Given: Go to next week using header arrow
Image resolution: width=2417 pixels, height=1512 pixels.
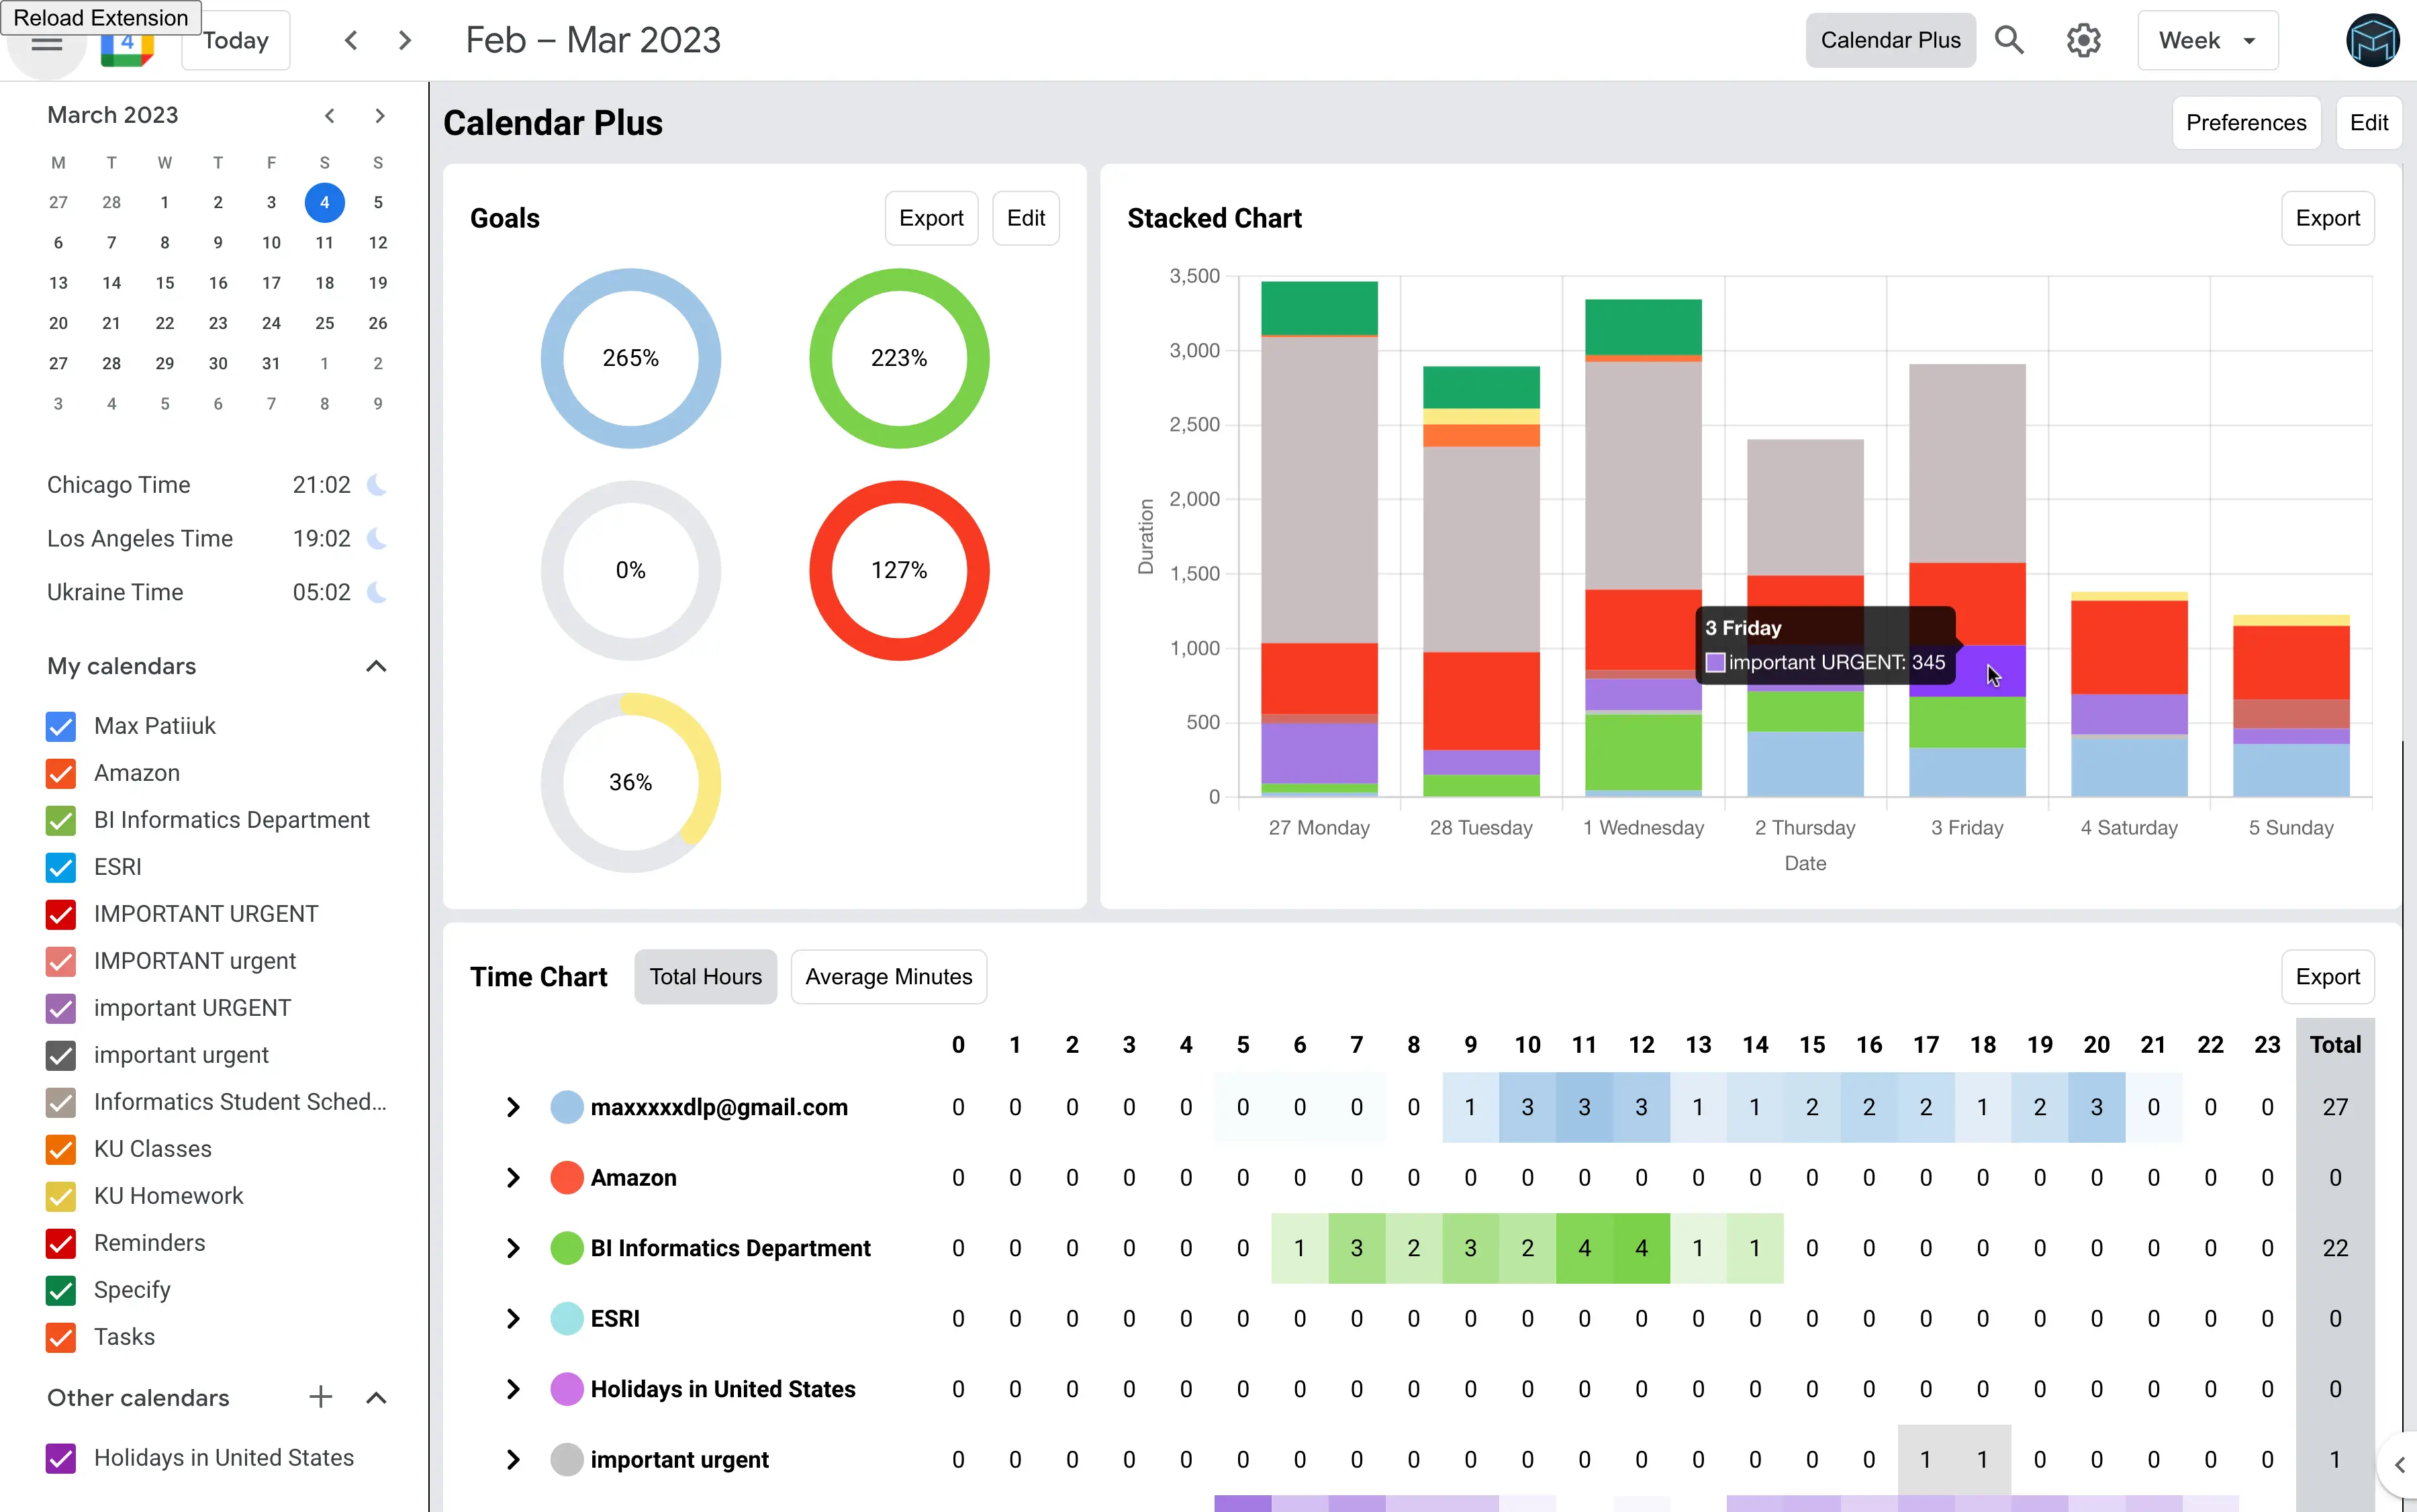Looking at the screenshot, I should click(x=404, y=40).
